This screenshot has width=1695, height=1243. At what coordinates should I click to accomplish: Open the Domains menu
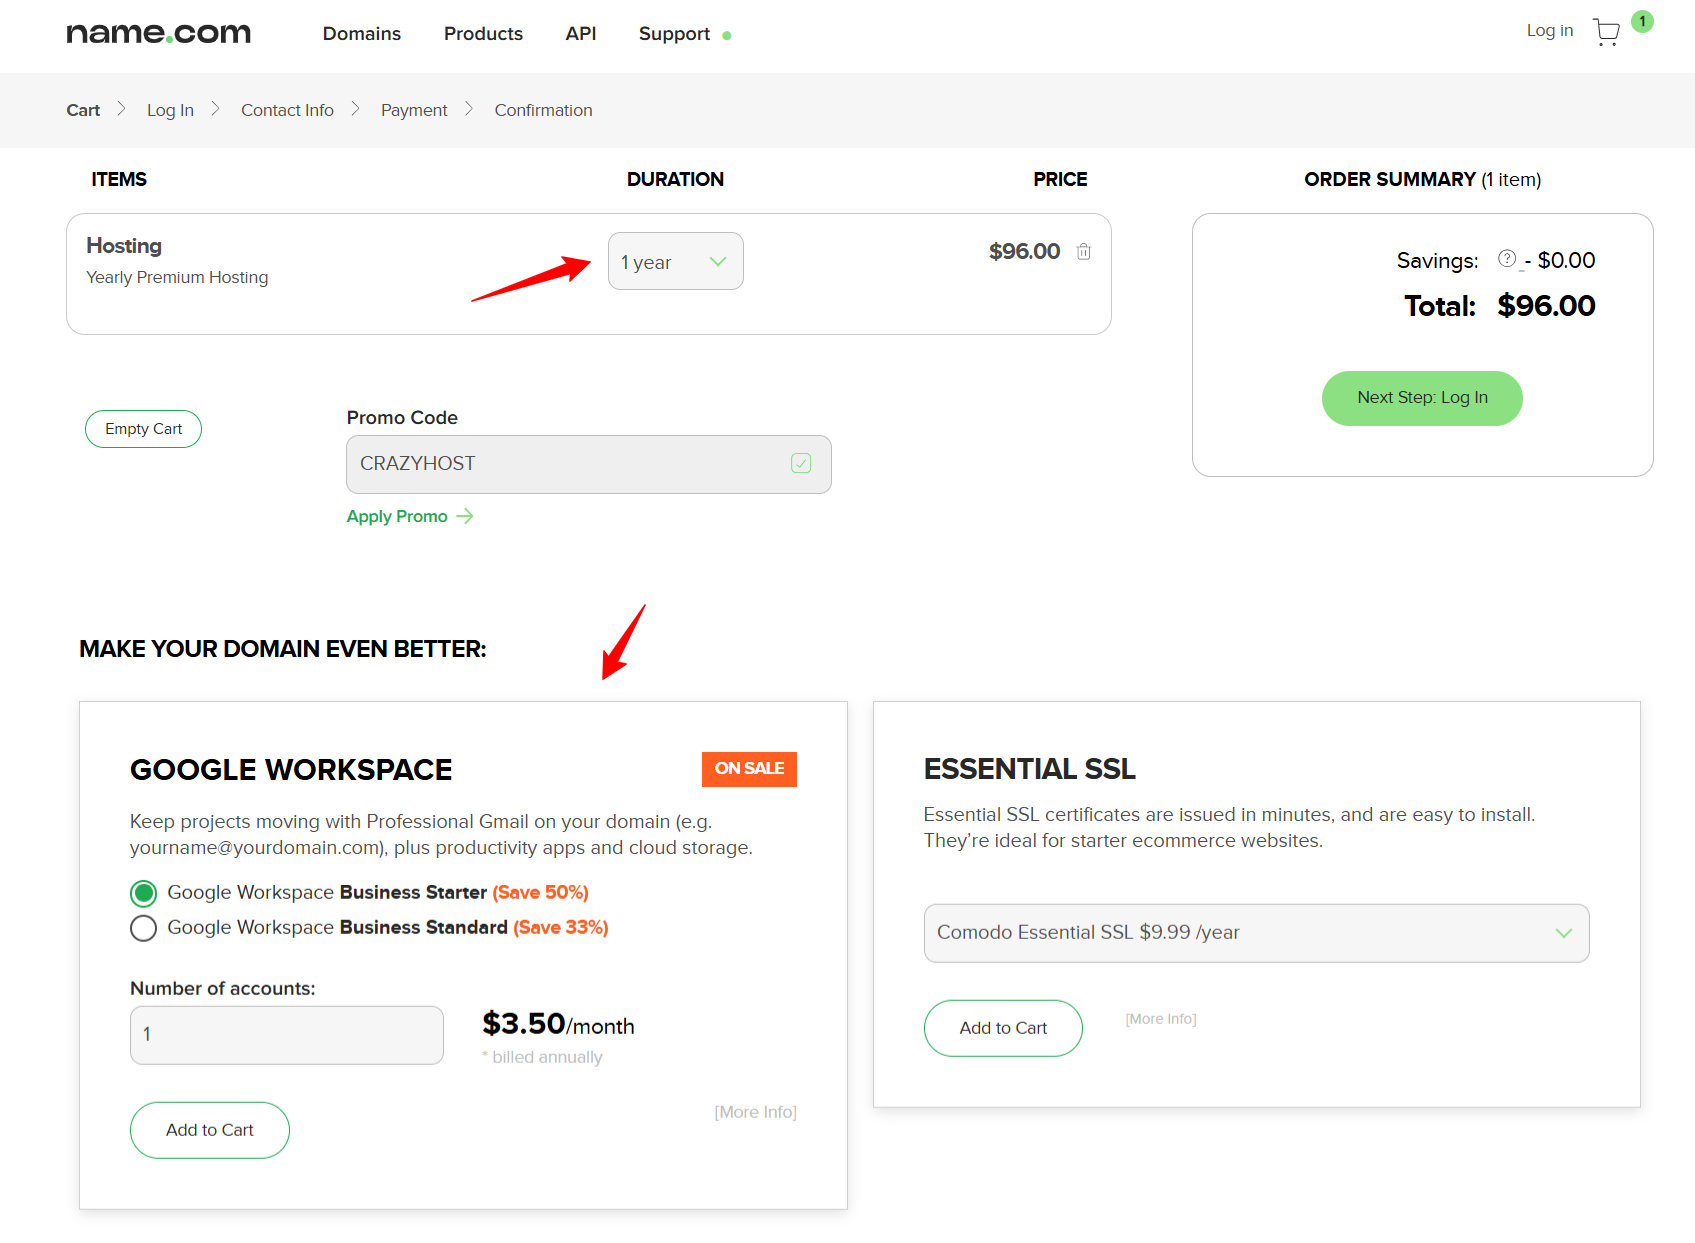[x=362, y=34]
